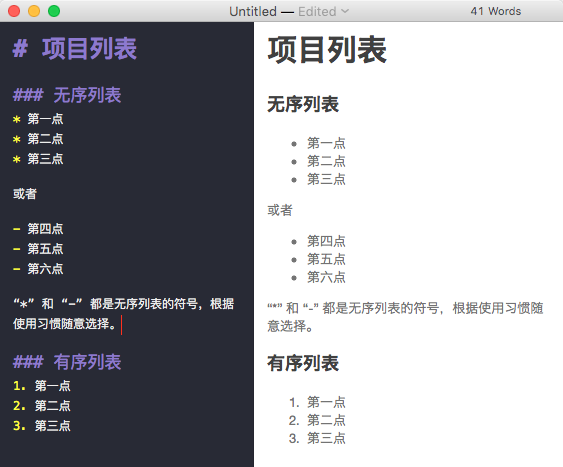Viewport: 563px width, 467px height.
Task: Click numbered '3. 第三点' in preview
Action: click(x=317, y=438)
